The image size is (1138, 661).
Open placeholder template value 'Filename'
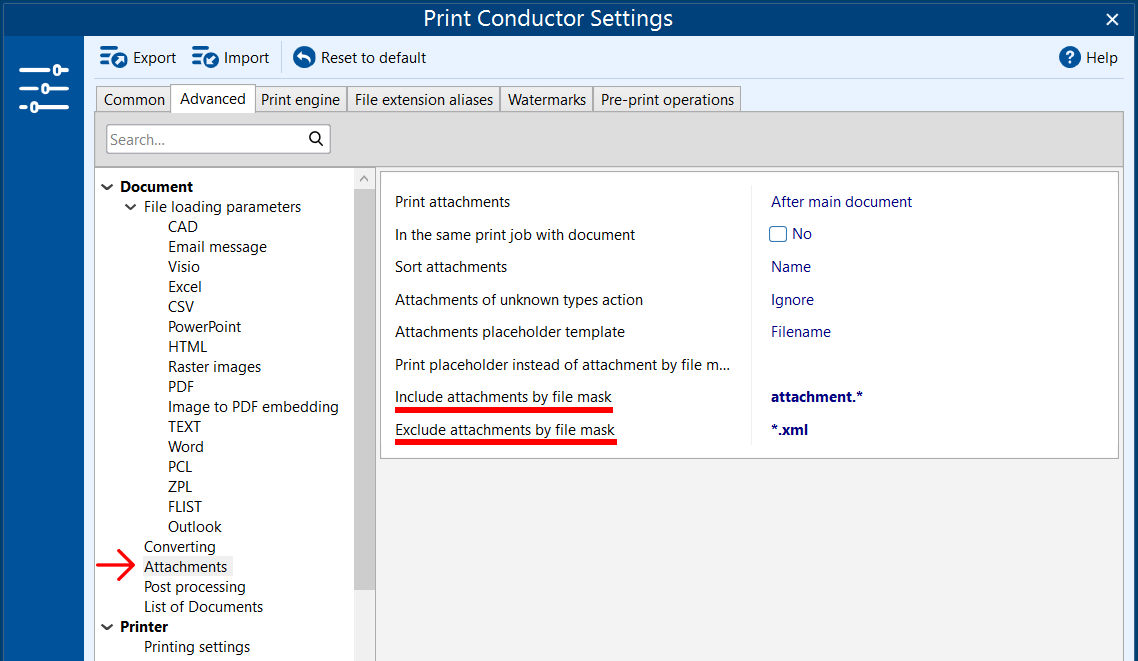[x=801, y=332]
